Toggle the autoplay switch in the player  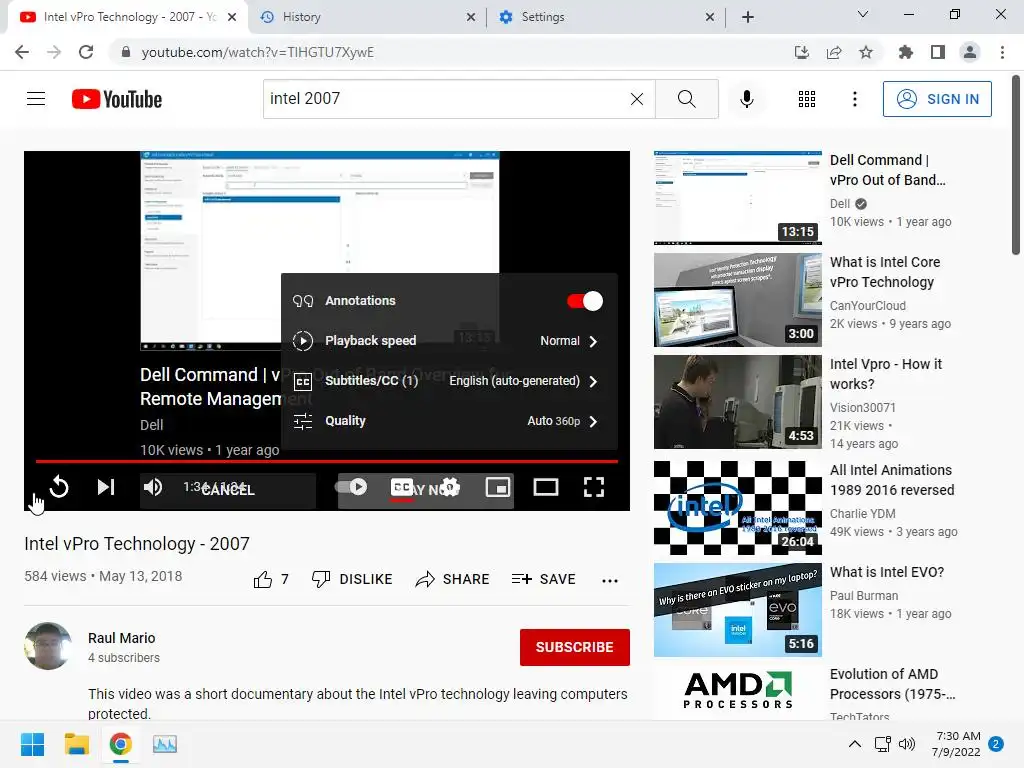point(351,487)
